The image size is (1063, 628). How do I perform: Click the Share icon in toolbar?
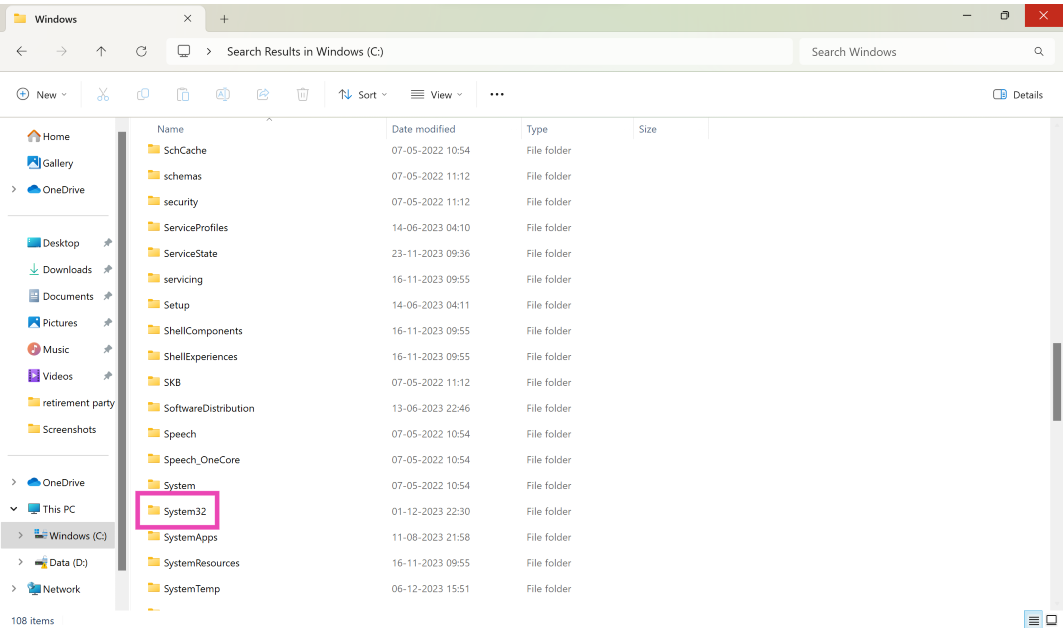[x=263, y=94]
